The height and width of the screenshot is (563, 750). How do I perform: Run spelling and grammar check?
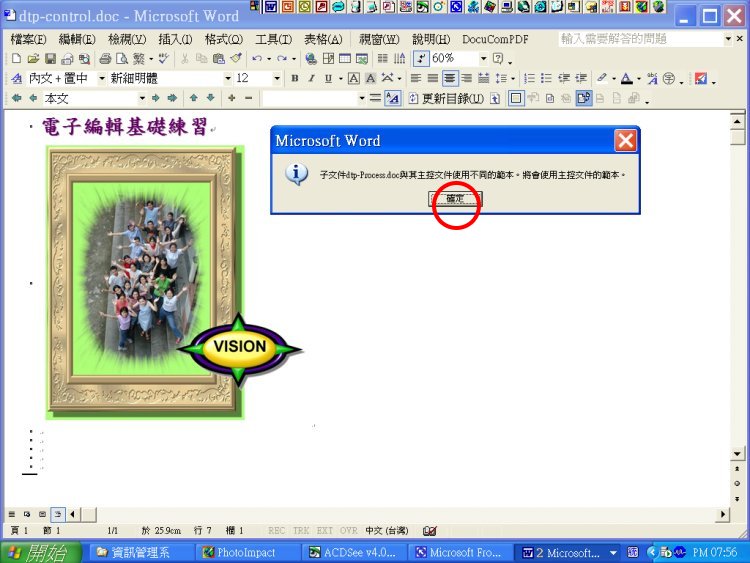coord(164,58)
